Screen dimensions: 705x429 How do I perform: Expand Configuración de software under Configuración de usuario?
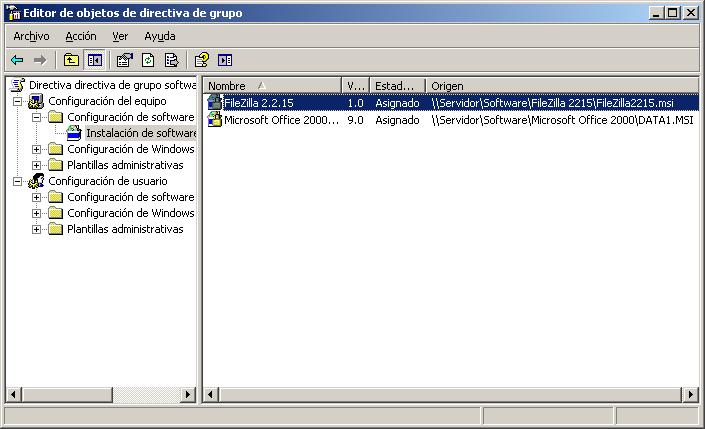(37, 198)
